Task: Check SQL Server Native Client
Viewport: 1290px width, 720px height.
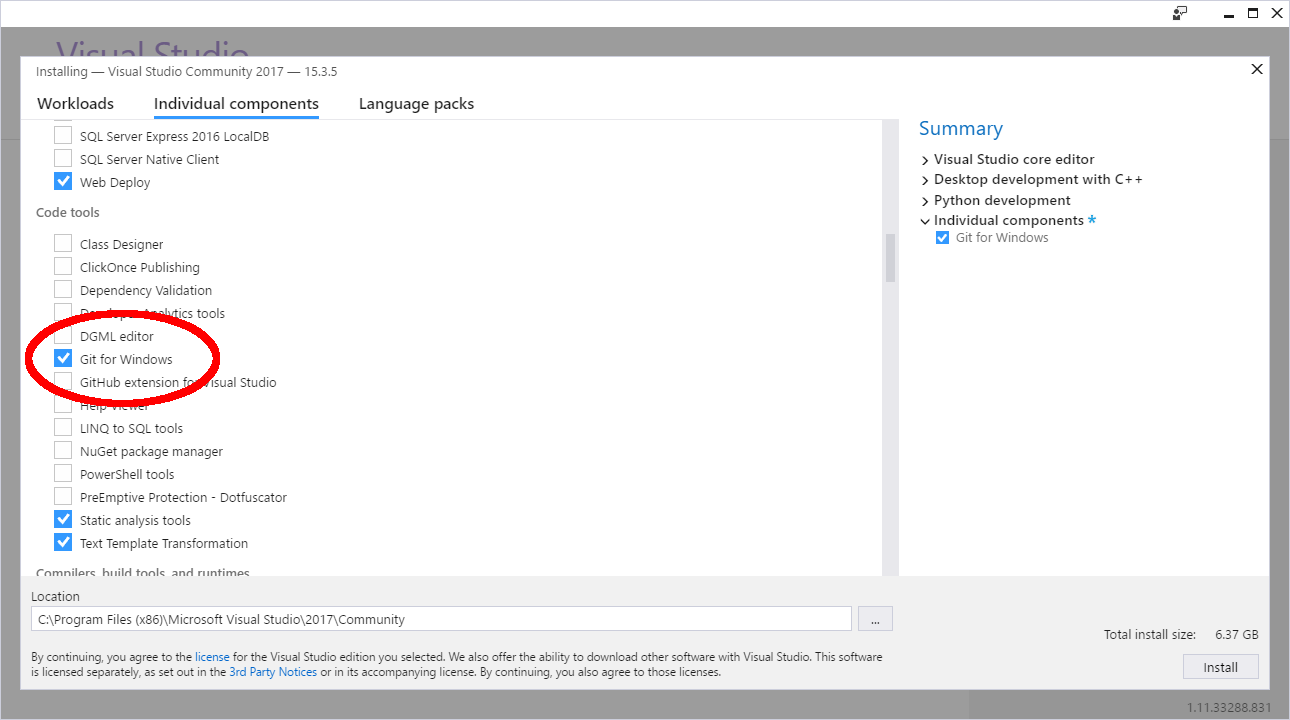Action: (x=63, y=159)
